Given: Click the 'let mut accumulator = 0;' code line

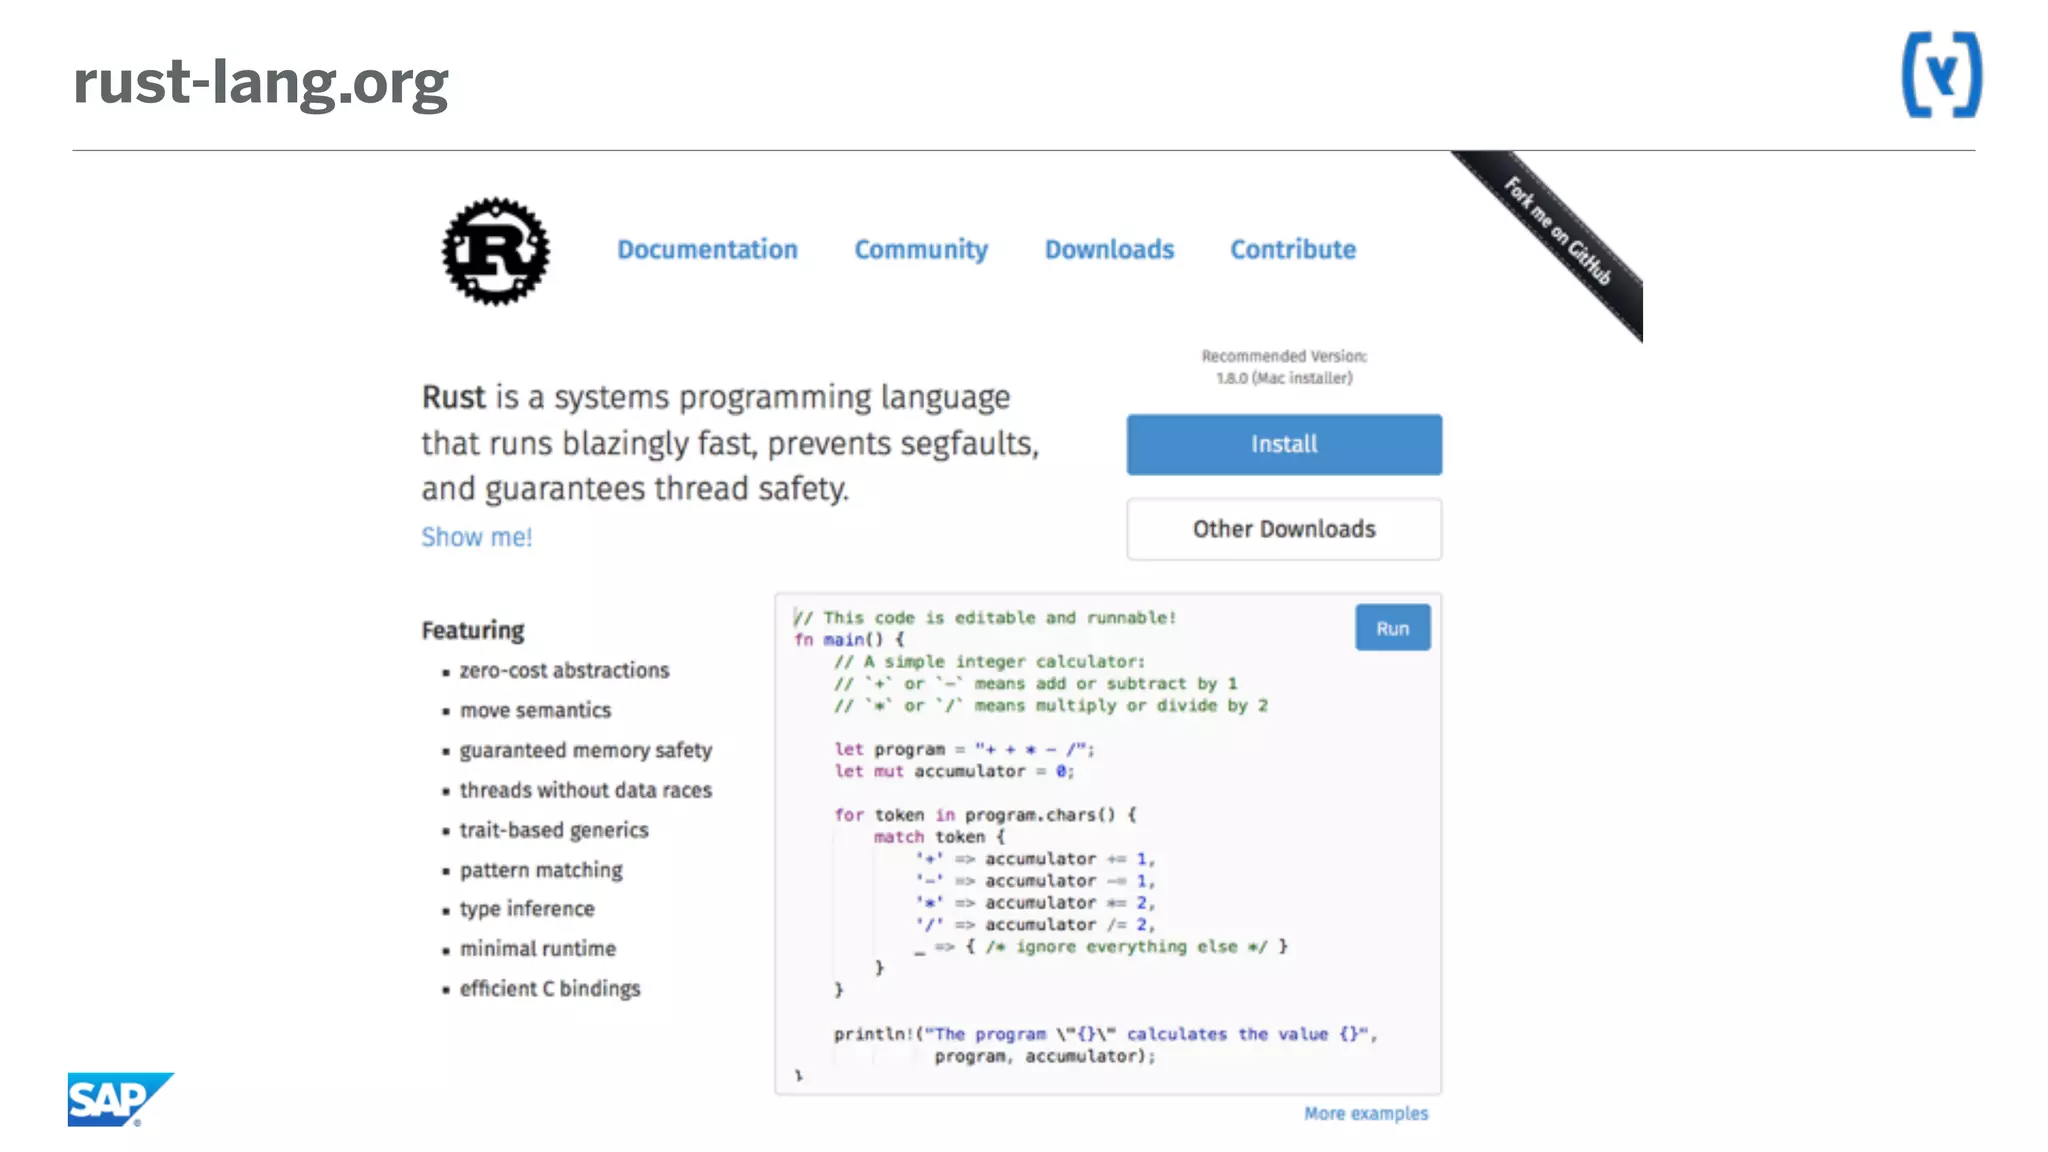Looking at the screenshot, I should click(954, 771).
